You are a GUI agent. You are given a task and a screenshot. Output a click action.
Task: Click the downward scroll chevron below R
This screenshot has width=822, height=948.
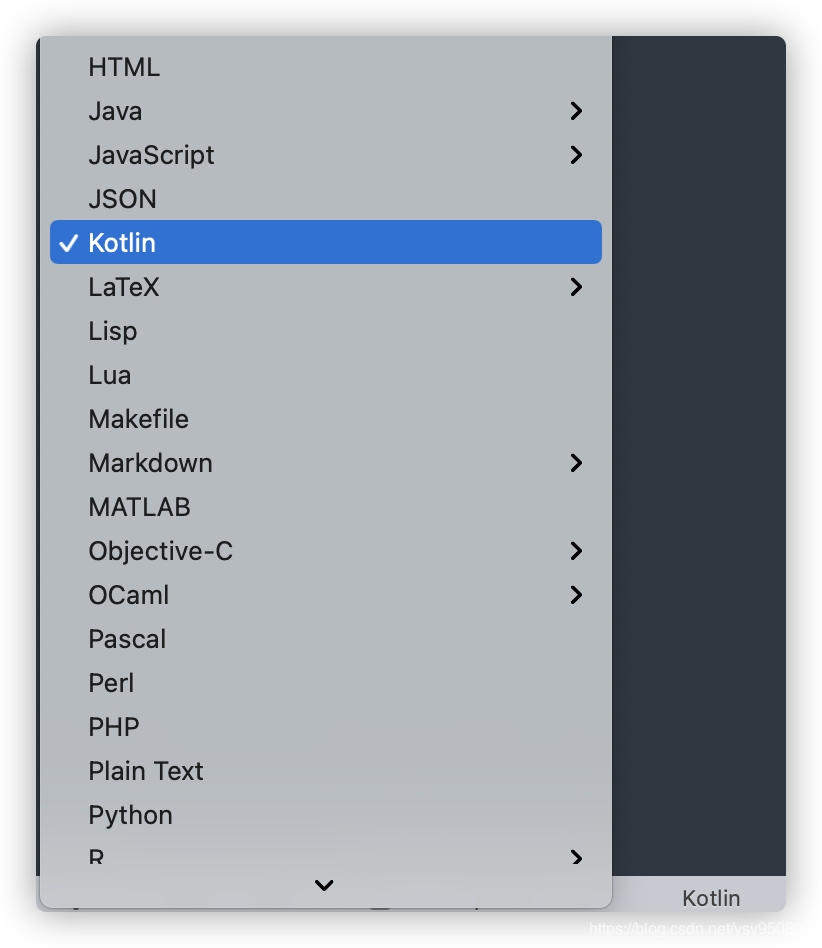pos(324,886)
